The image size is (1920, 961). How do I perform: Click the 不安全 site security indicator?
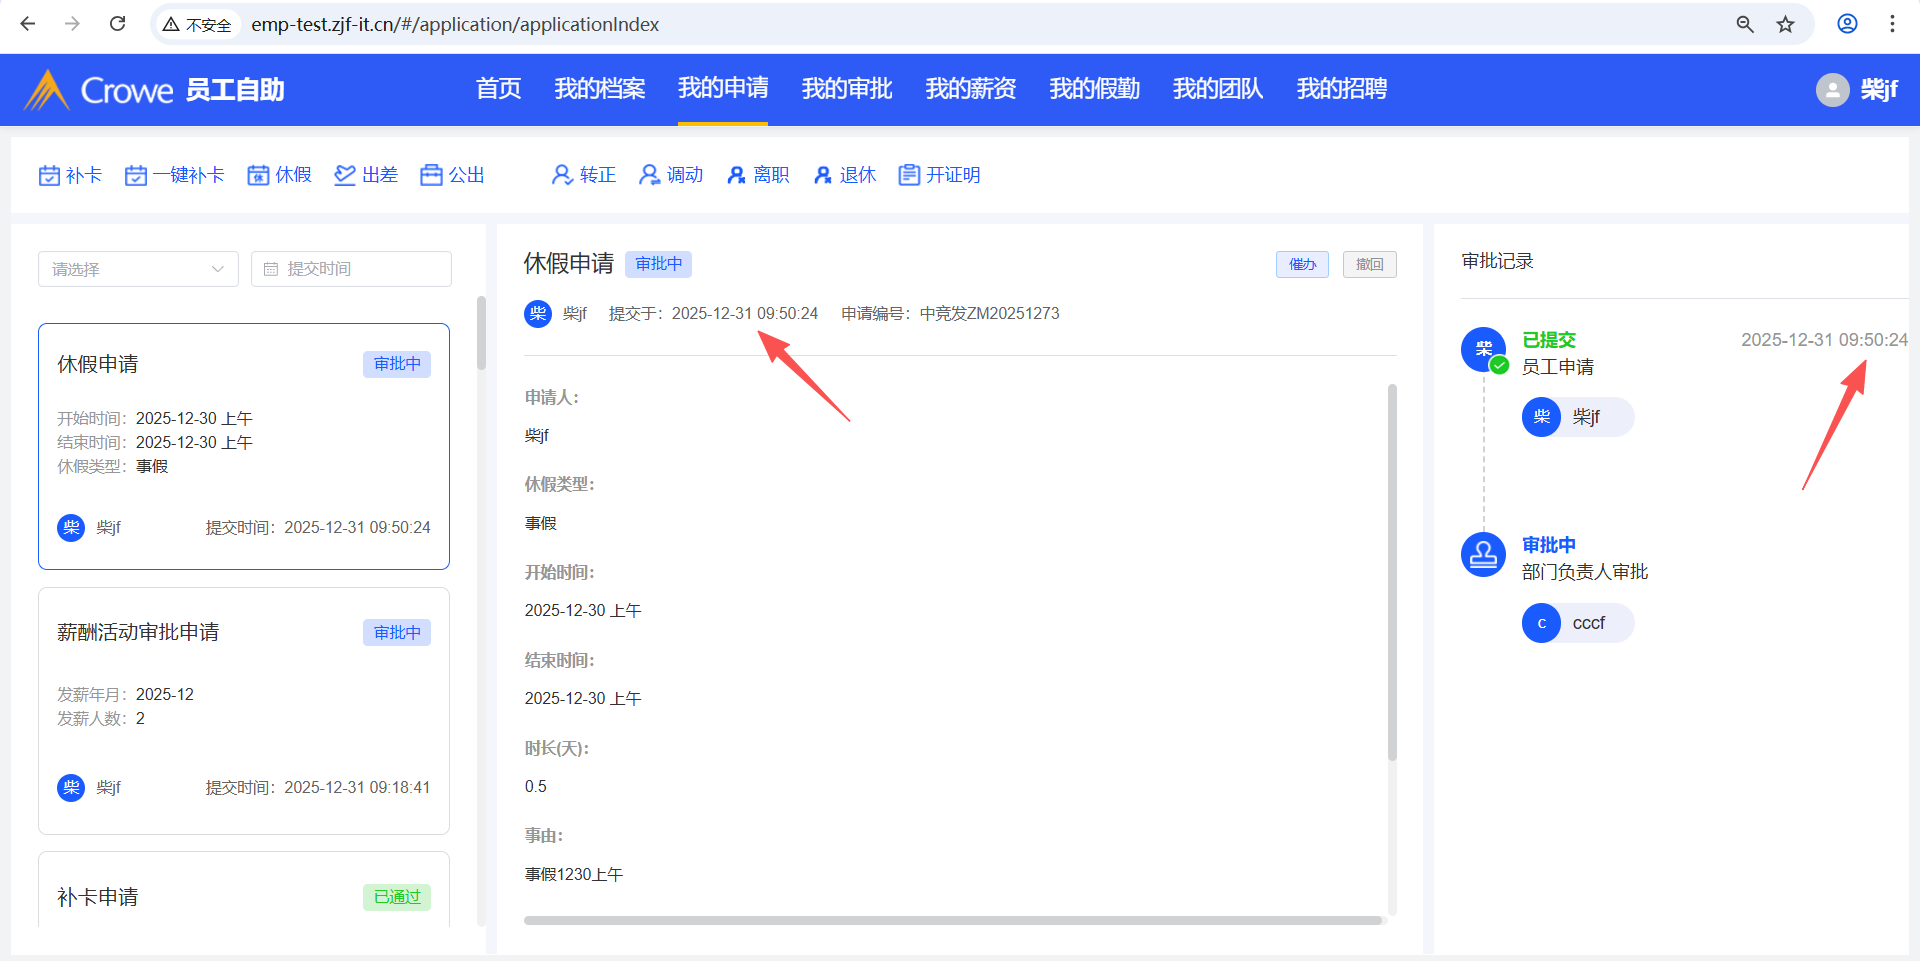coord(198,24)
